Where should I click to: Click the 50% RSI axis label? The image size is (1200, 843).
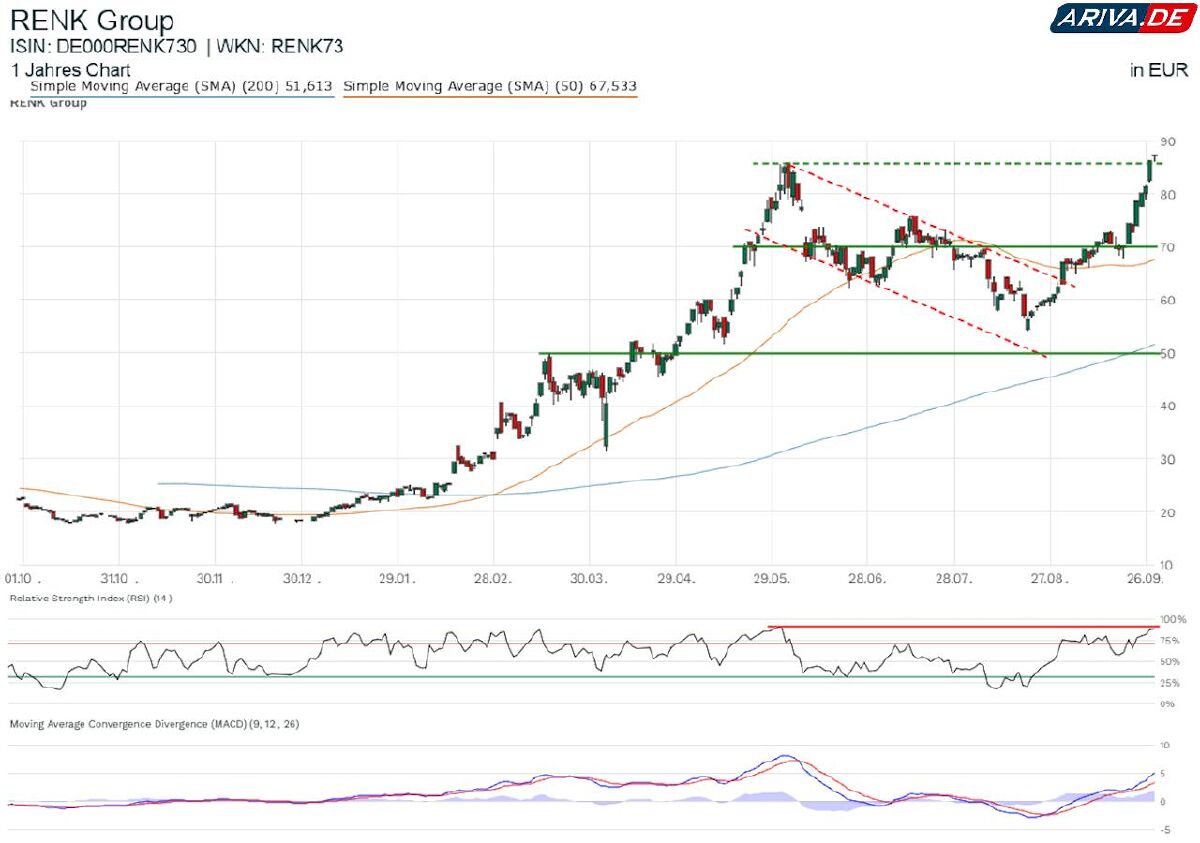(x=1168, y=662)
